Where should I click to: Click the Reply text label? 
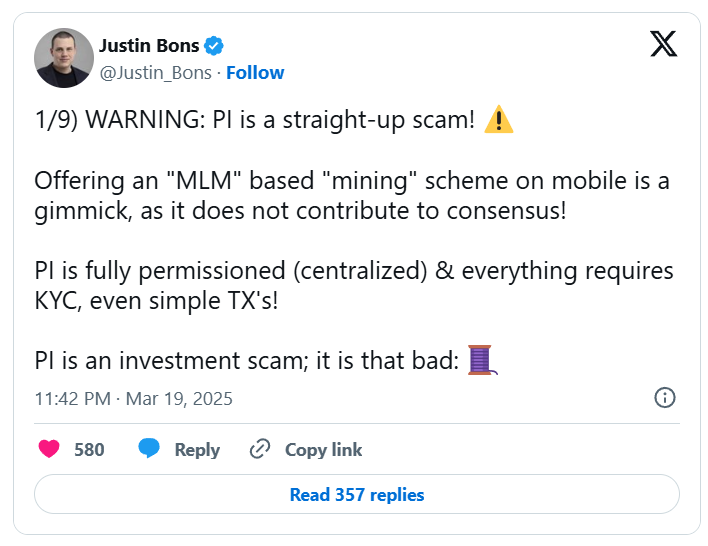pos(197,449)
